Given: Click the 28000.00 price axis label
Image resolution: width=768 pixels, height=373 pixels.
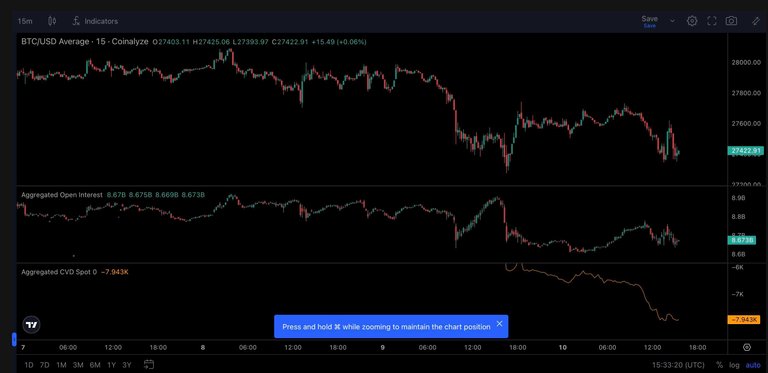Looking at the screenshot, I should click(x=745, y=63).
